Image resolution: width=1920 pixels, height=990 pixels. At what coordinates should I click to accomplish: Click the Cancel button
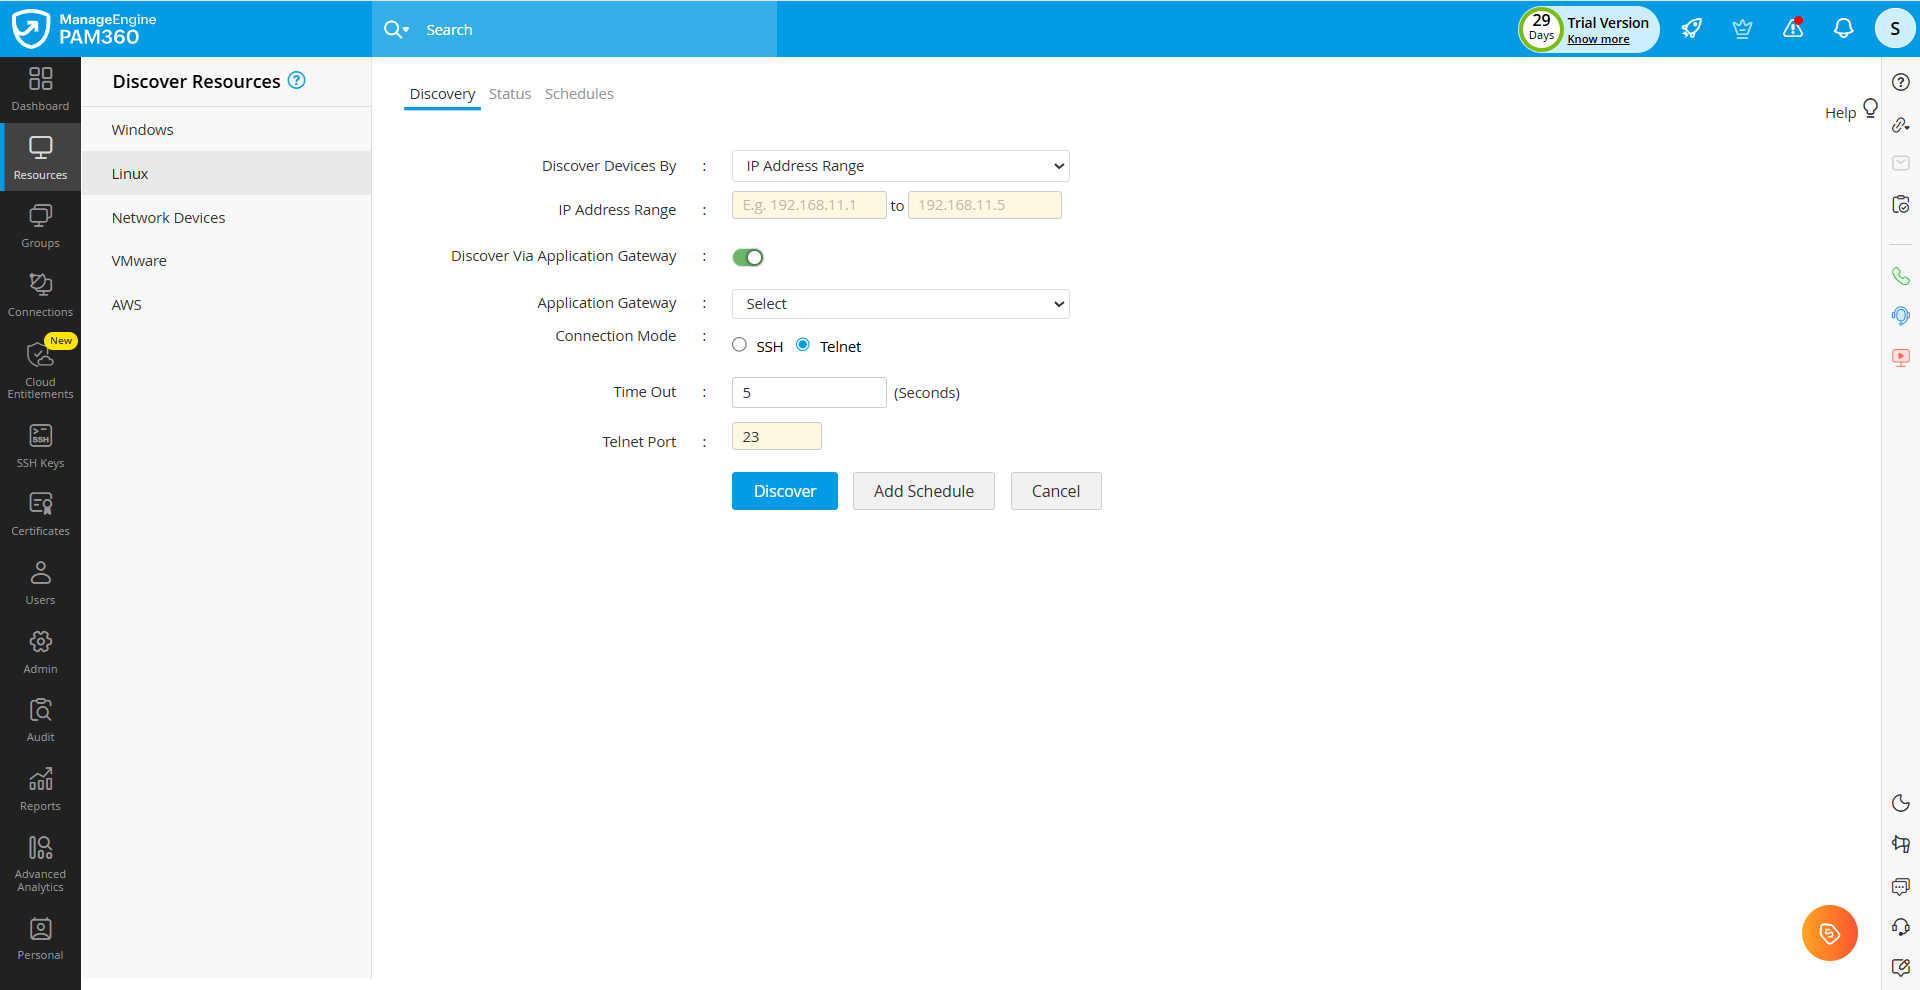(1056, 491)
